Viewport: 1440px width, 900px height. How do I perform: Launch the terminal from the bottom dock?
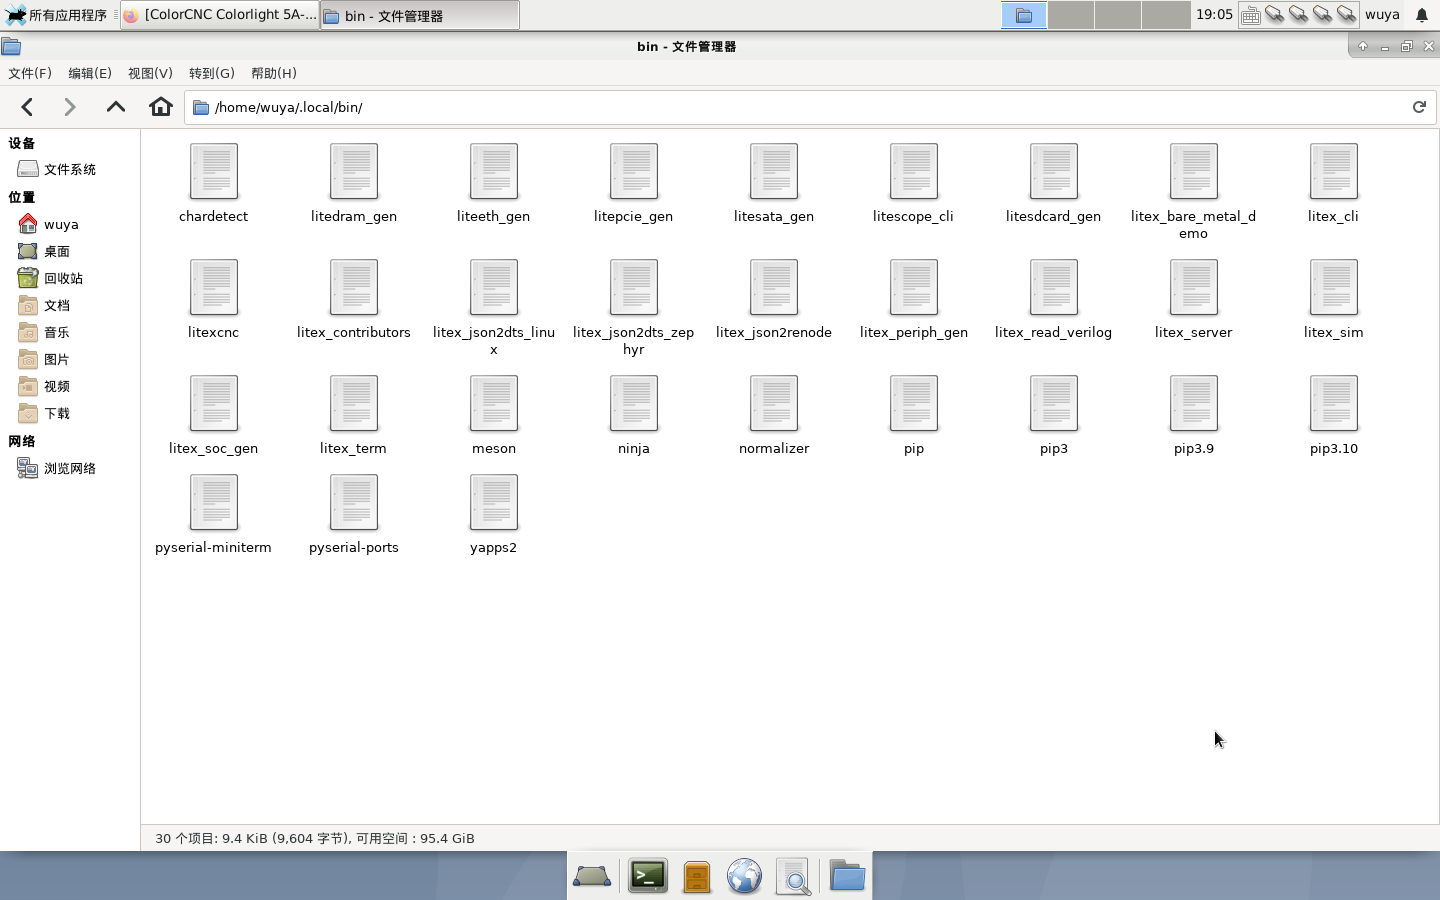tap(648, 876)
